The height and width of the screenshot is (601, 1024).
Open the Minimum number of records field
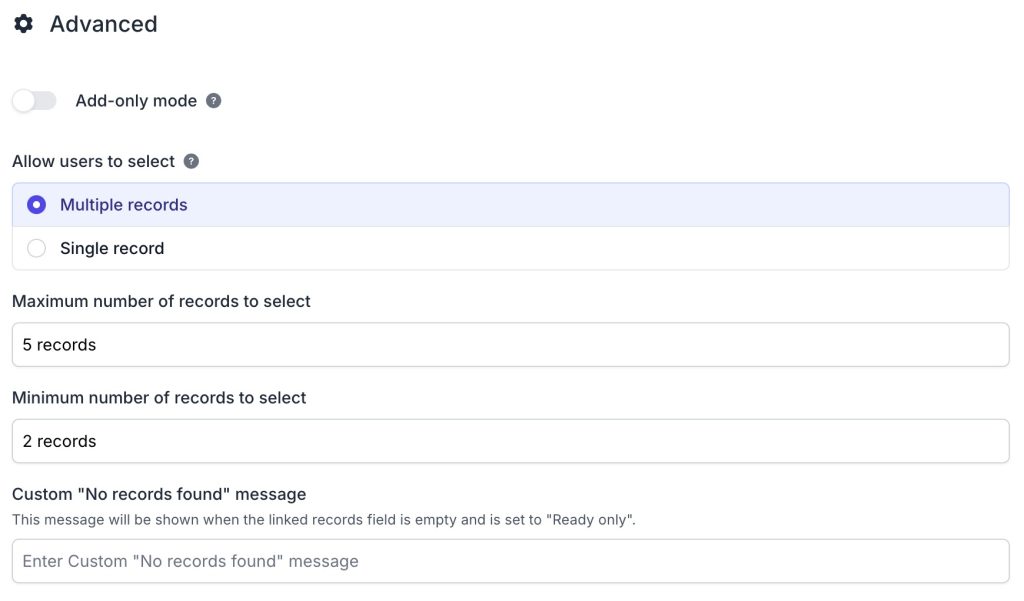(x=510, y=441)
